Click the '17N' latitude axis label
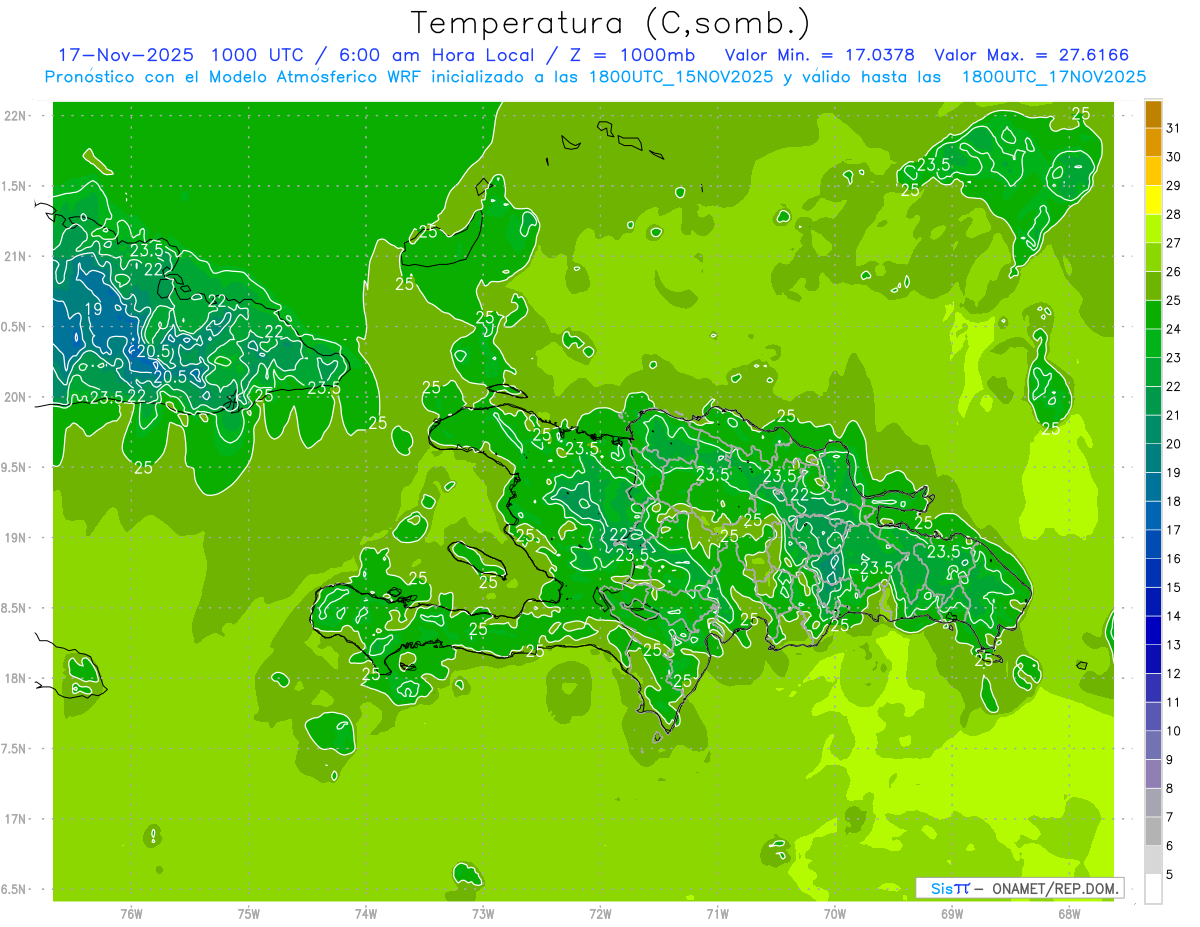1200x927 pixels. coord(15,819)
